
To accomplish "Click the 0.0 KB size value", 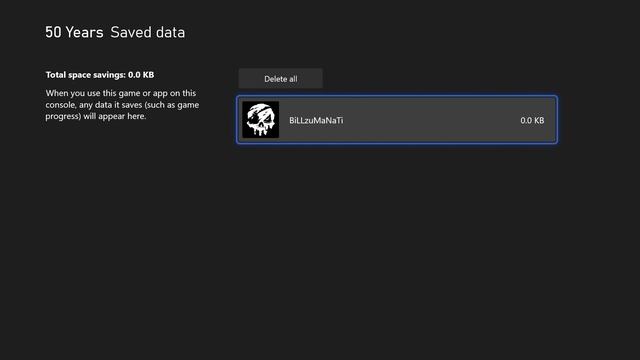I will [x=532, y=120].
